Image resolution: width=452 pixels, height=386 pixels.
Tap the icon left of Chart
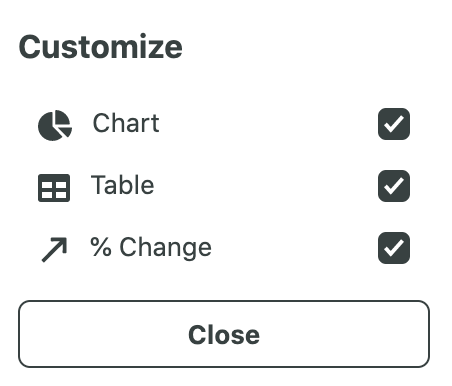point(55,125)
